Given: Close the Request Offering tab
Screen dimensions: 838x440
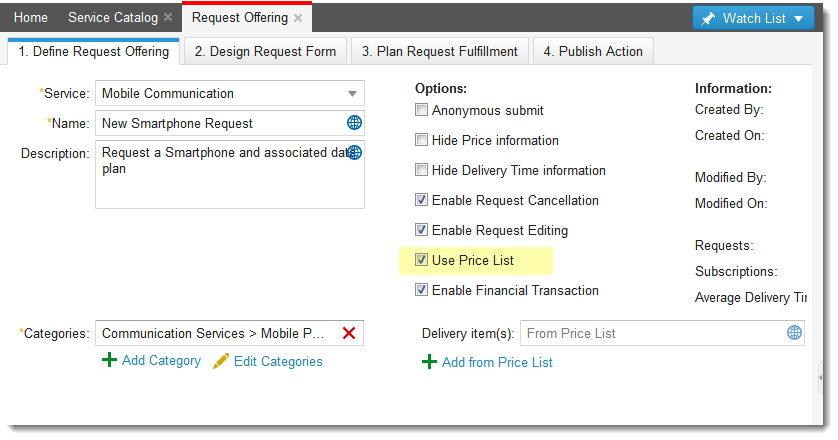Looking at the screenshot, I should 298,18.
